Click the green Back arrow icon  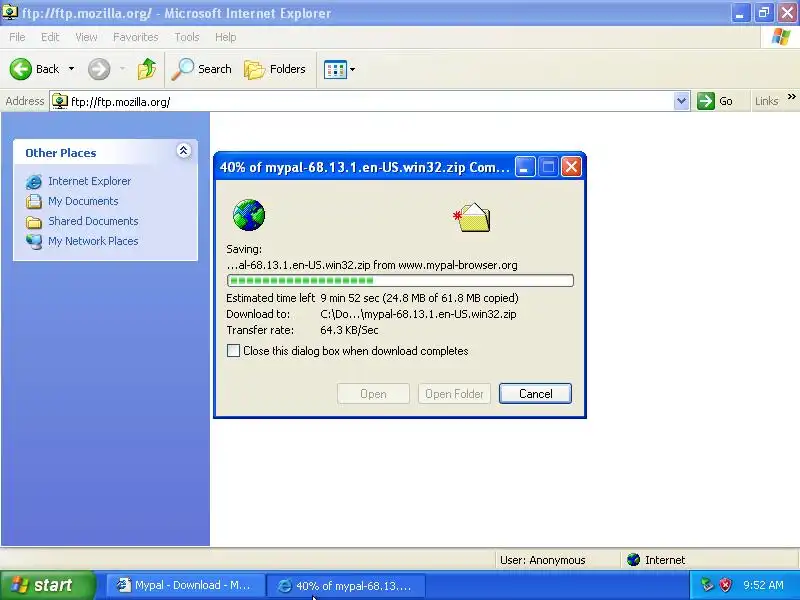pyautogui.click(x=20, y=69)
